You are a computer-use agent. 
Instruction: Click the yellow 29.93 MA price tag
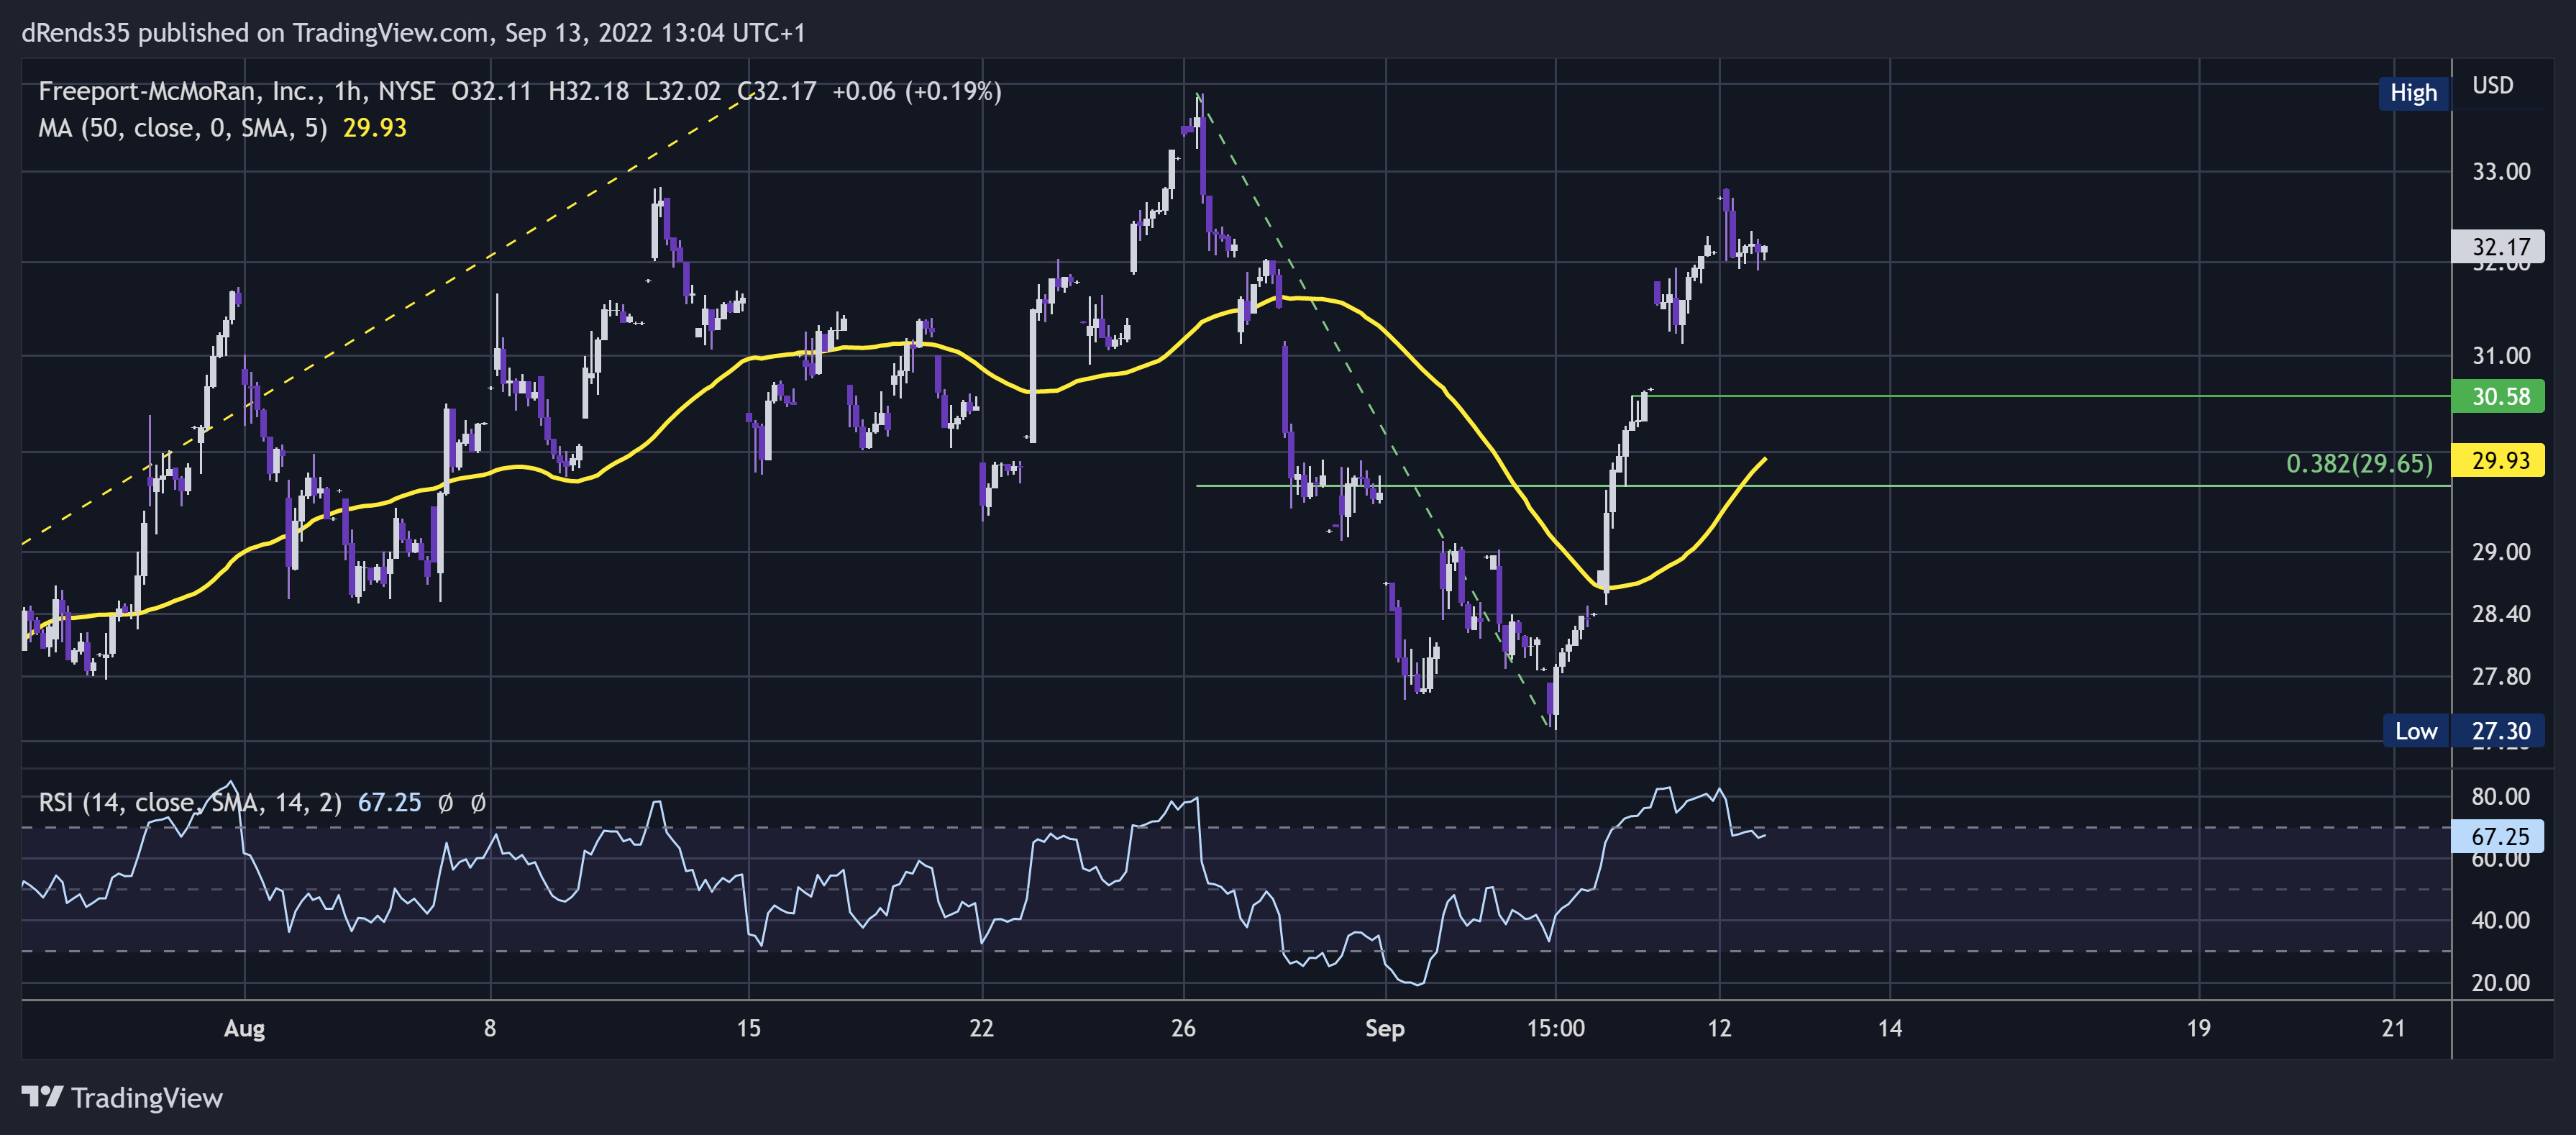[2499, 461]
